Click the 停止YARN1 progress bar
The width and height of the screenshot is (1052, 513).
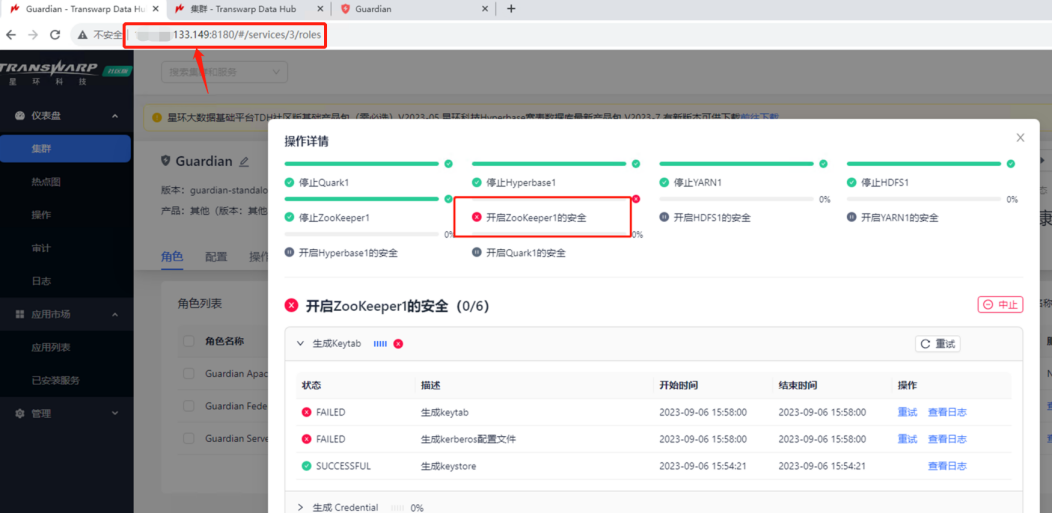(737, 164)
